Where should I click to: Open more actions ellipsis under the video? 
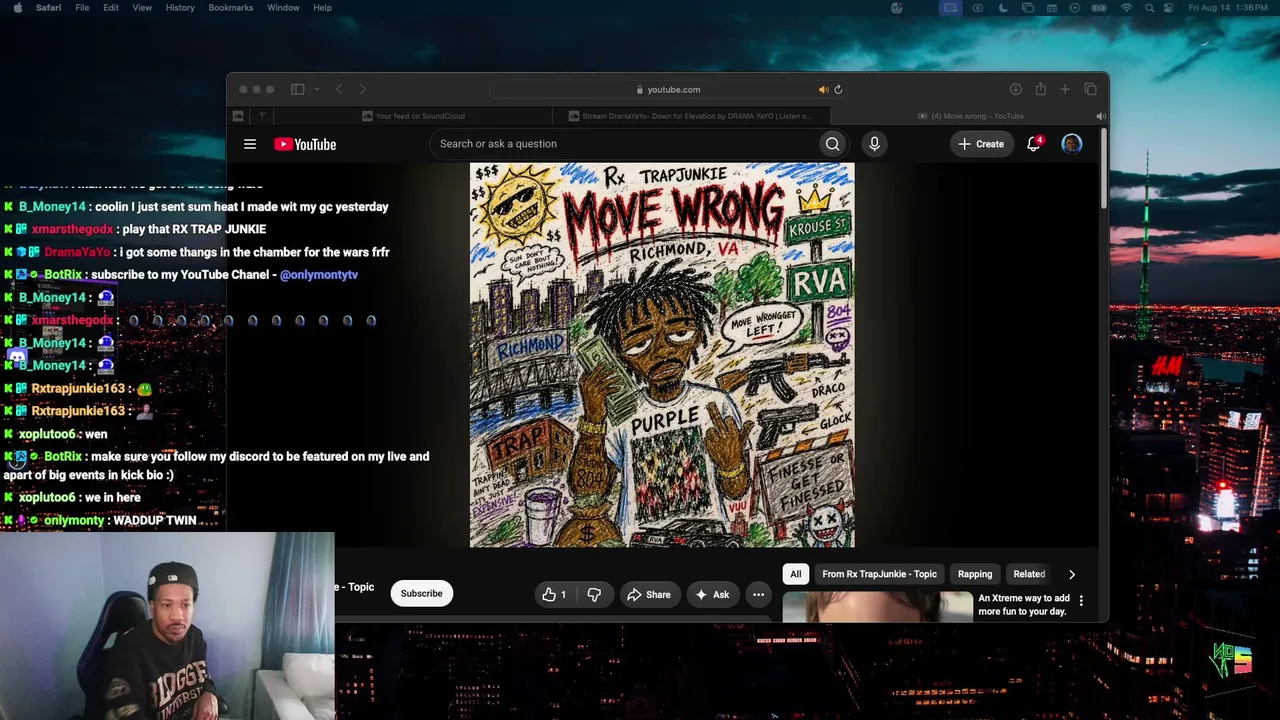(758, 595)
